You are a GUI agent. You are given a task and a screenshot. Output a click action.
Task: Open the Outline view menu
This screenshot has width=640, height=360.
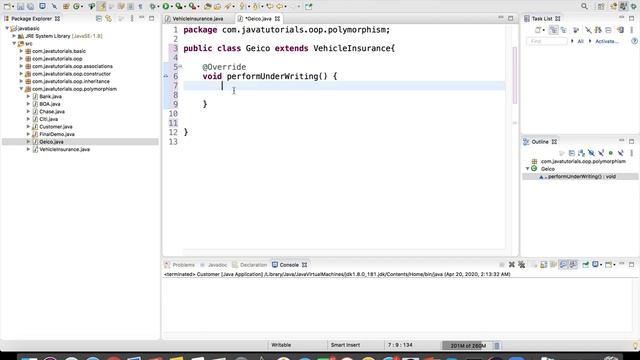631,153
